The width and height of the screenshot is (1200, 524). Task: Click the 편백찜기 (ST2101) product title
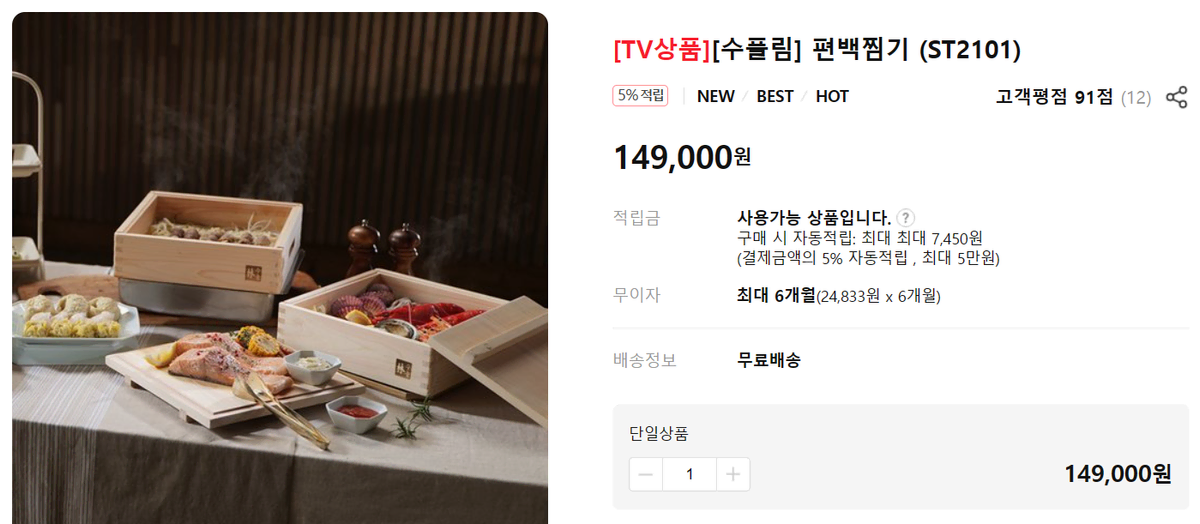coord(912,49)
